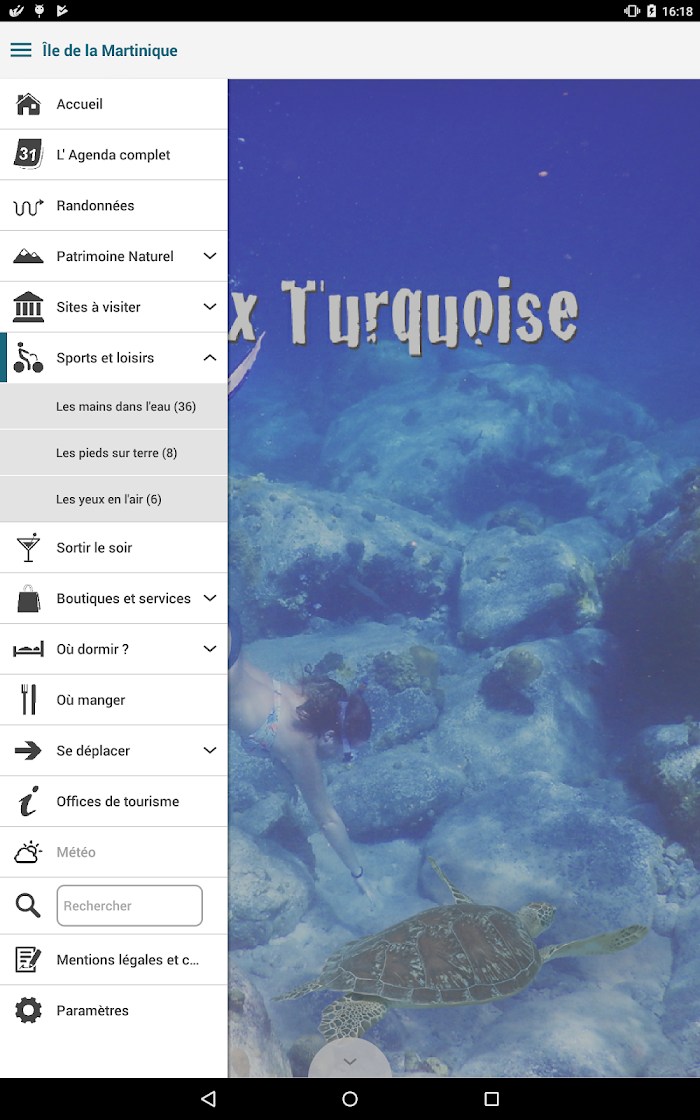
Task: Select Sortir le soir
Action: [x=114, y=548]
